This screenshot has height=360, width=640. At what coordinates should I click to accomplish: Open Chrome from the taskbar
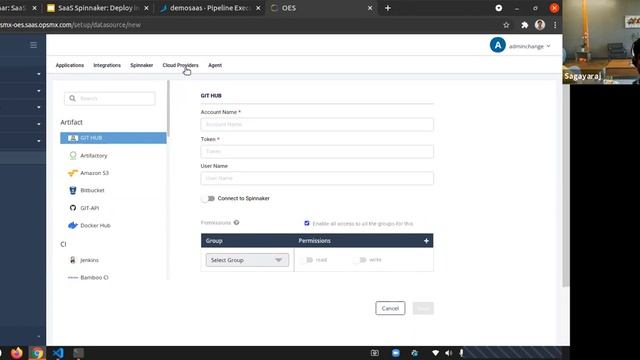[x=37, y=353]
